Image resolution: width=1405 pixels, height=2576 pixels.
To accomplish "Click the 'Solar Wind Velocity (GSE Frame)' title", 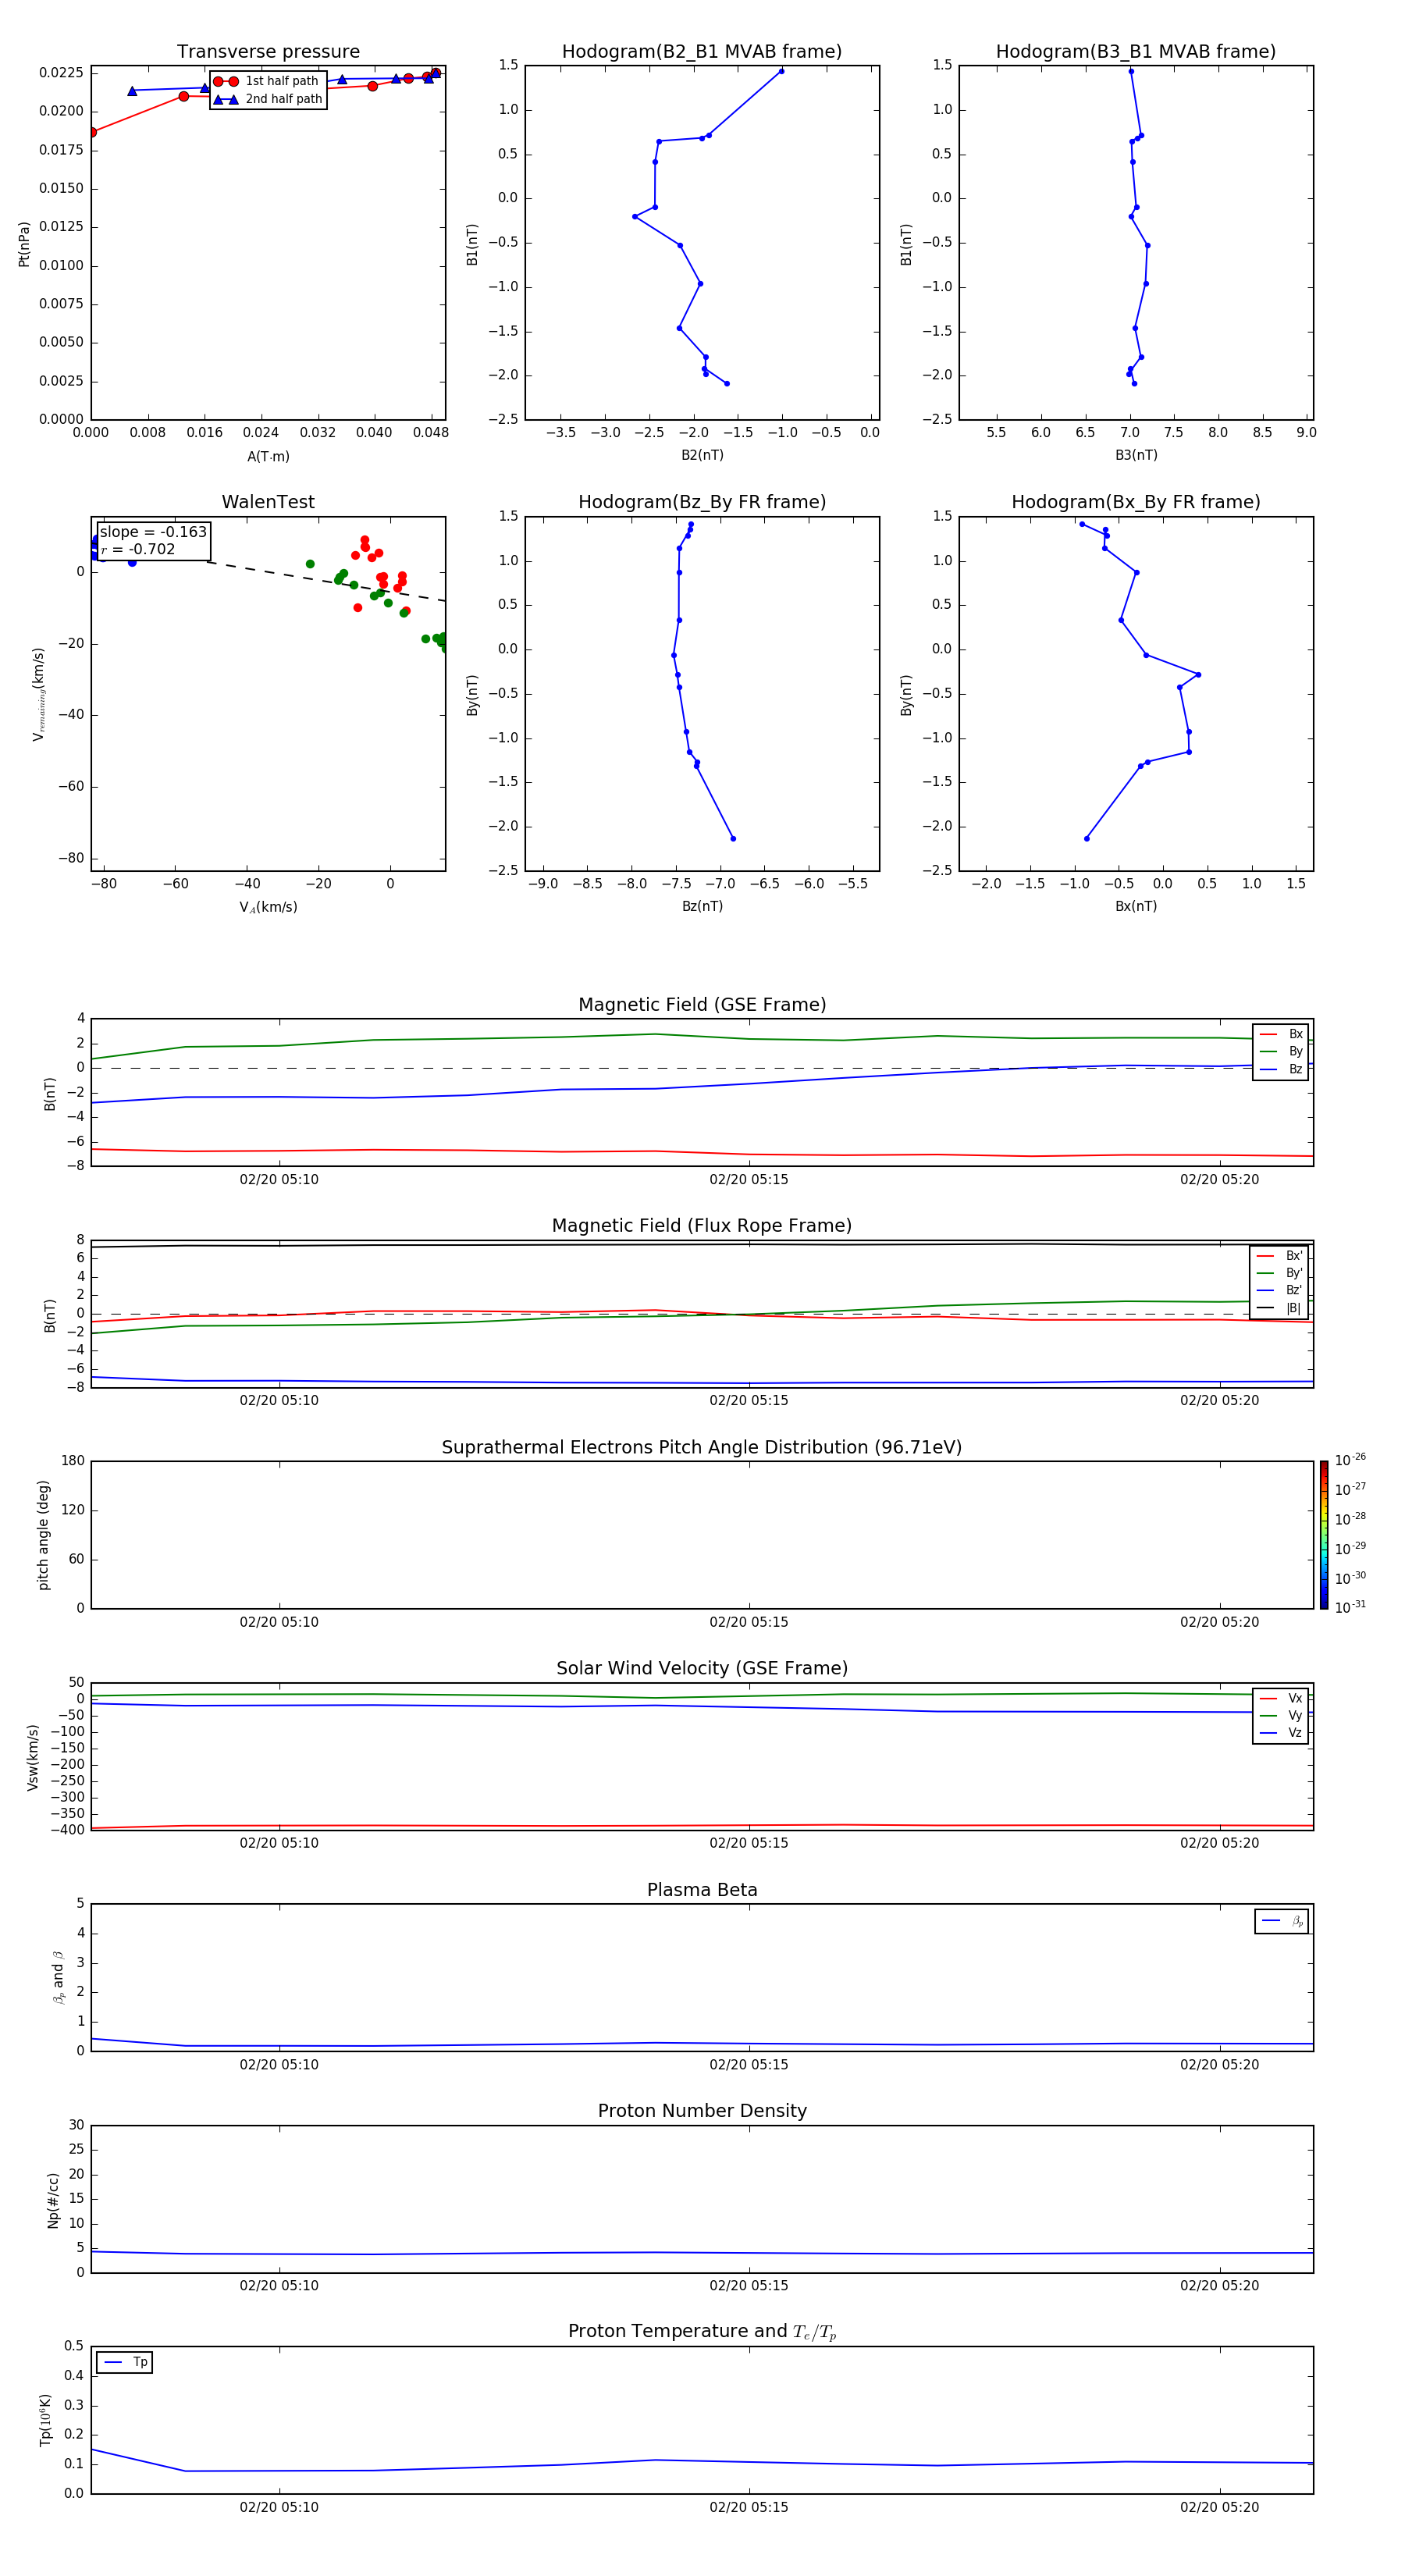I will [x=702, y=1668].
